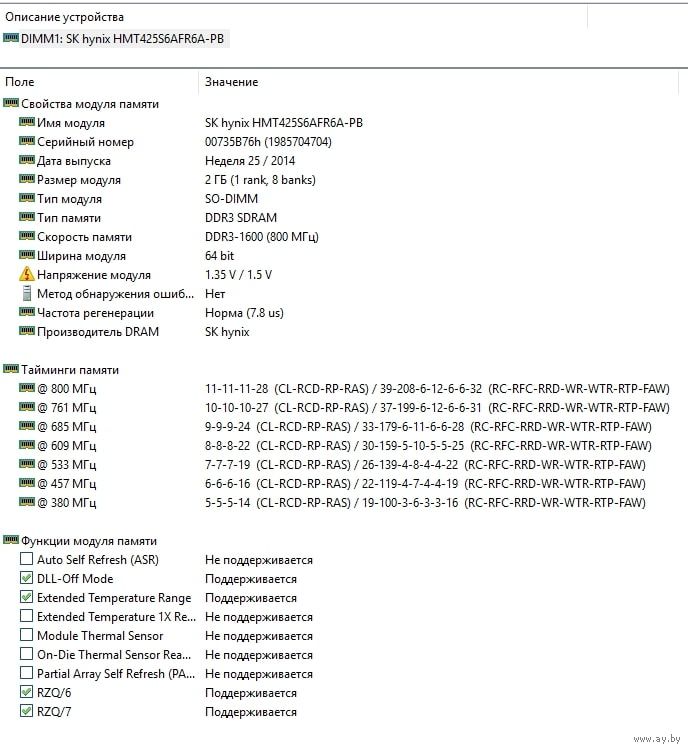Uncheck the DLL-Off Mode checkbox
The width and height of the screenshot is (688, 750).
(27, 579)
